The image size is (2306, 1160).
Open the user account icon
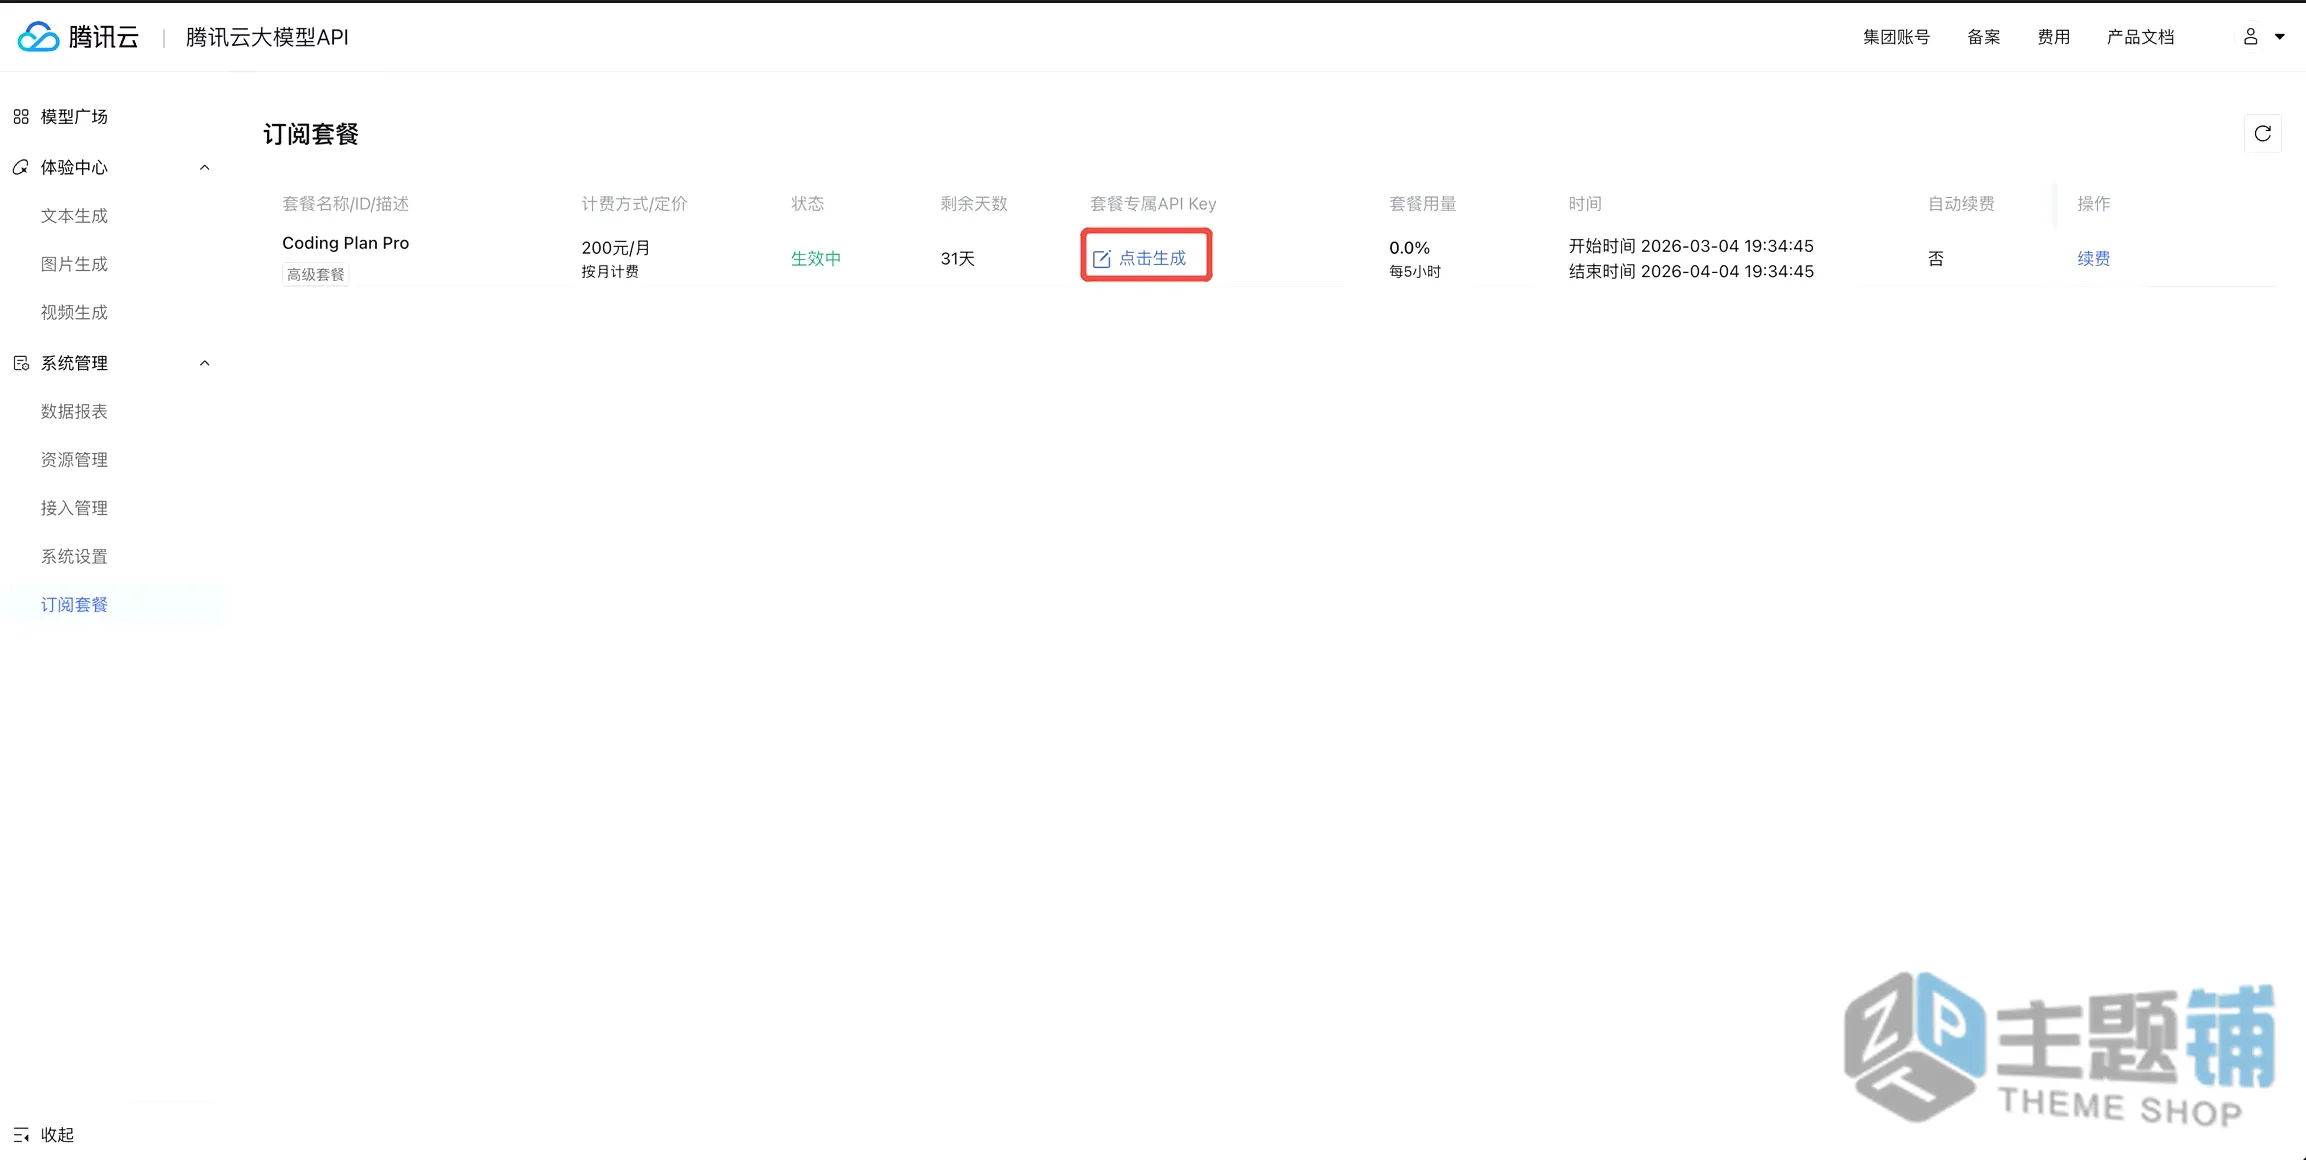tap(2250, 37)
